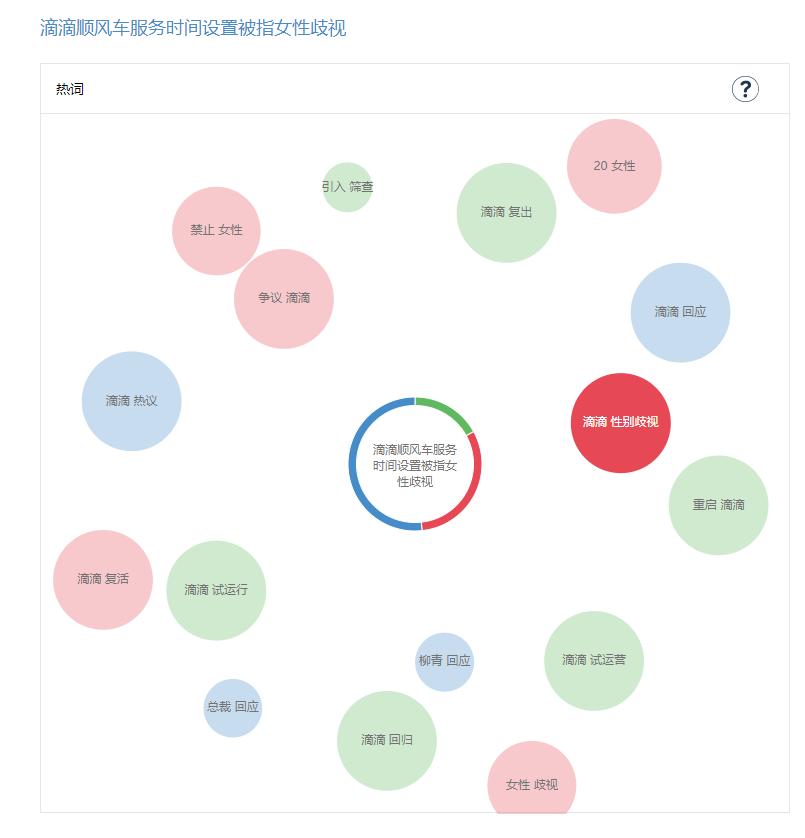Viewport: 805px width, 838px height.
Task: Choose the 禁止 女性 pink bubble
Action: coord(216,230)
